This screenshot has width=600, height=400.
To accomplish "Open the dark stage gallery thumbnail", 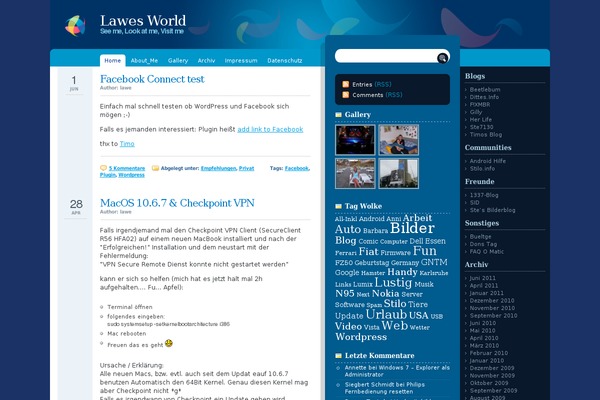I will pos(355,140).
